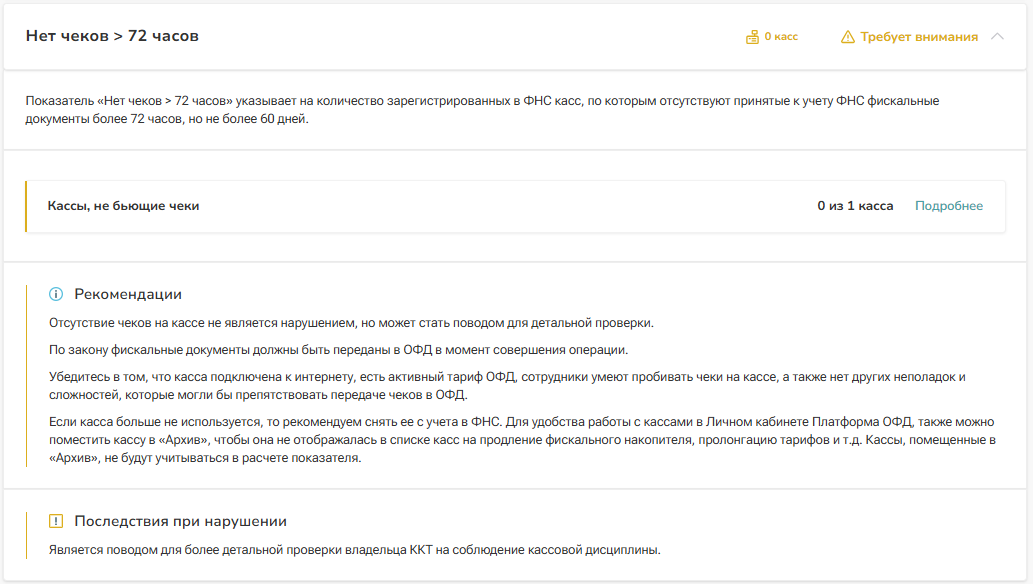Collapse the panel with the chevron arrow
Viewport: 1033px width, 584px height.
click(997, 37)
